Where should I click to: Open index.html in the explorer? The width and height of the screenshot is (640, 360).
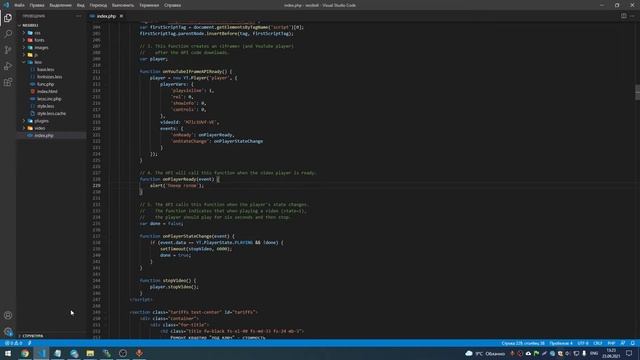coord(47,91)
